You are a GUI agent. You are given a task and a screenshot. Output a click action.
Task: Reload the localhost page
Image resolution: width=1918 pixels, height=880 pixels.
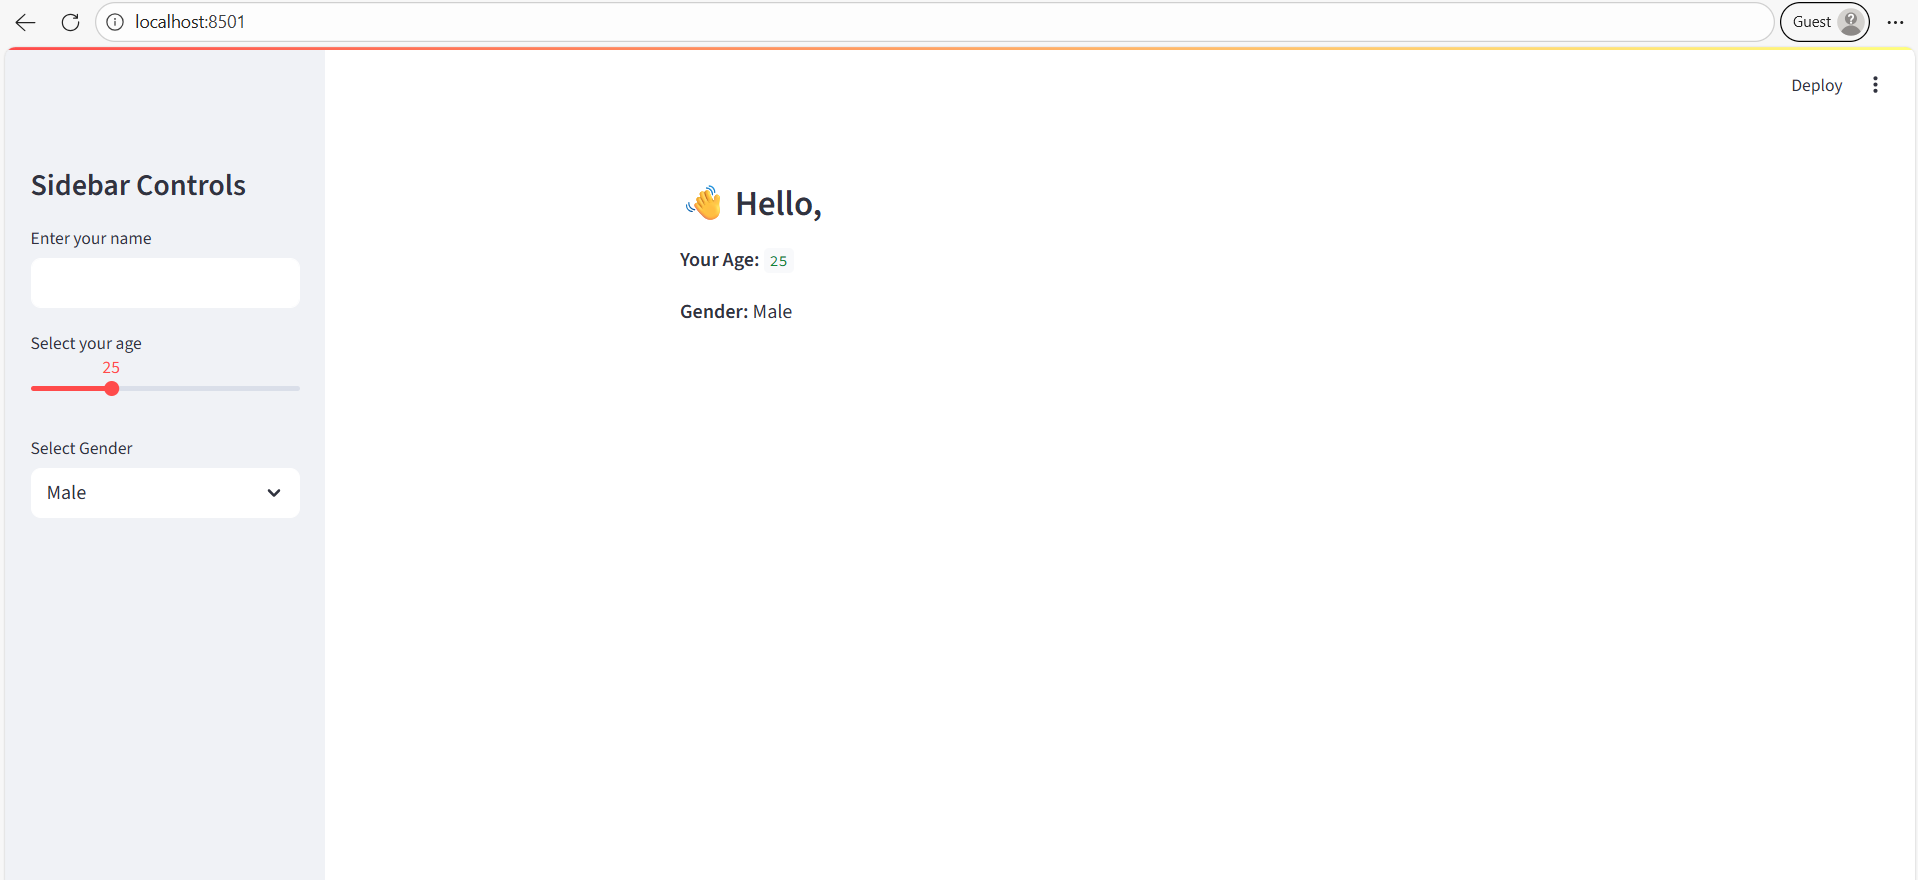(x=70, y=22)
